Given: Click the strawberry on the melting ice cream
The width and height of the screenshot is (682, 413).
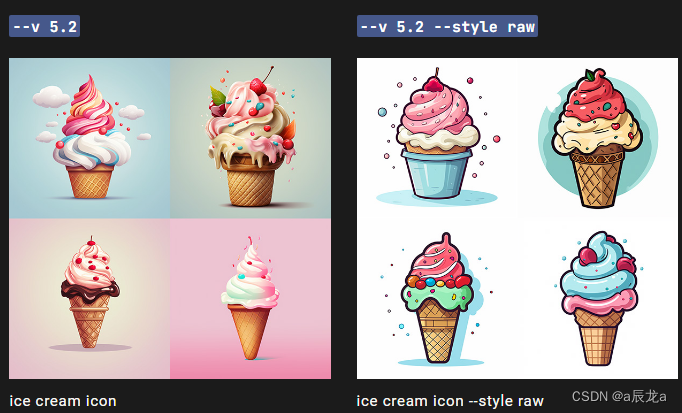Looking at the screenshot, I should (258, 87).
